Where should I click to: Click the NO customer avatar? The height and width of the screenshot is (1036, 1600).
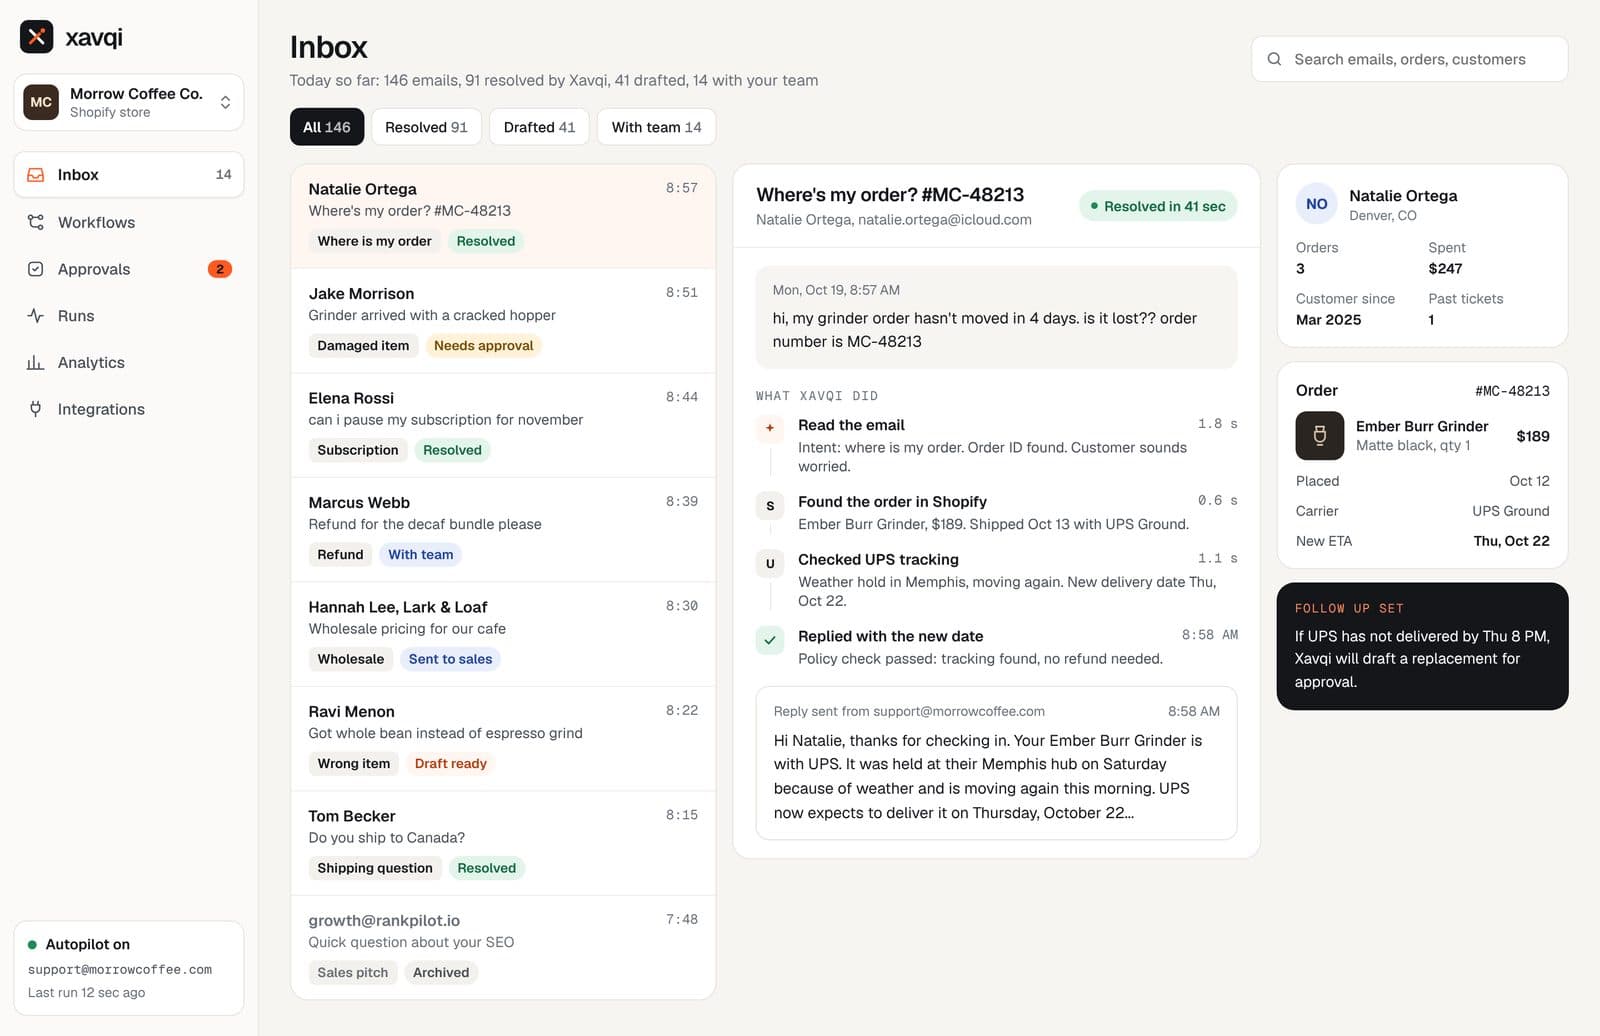(1317, 204)
